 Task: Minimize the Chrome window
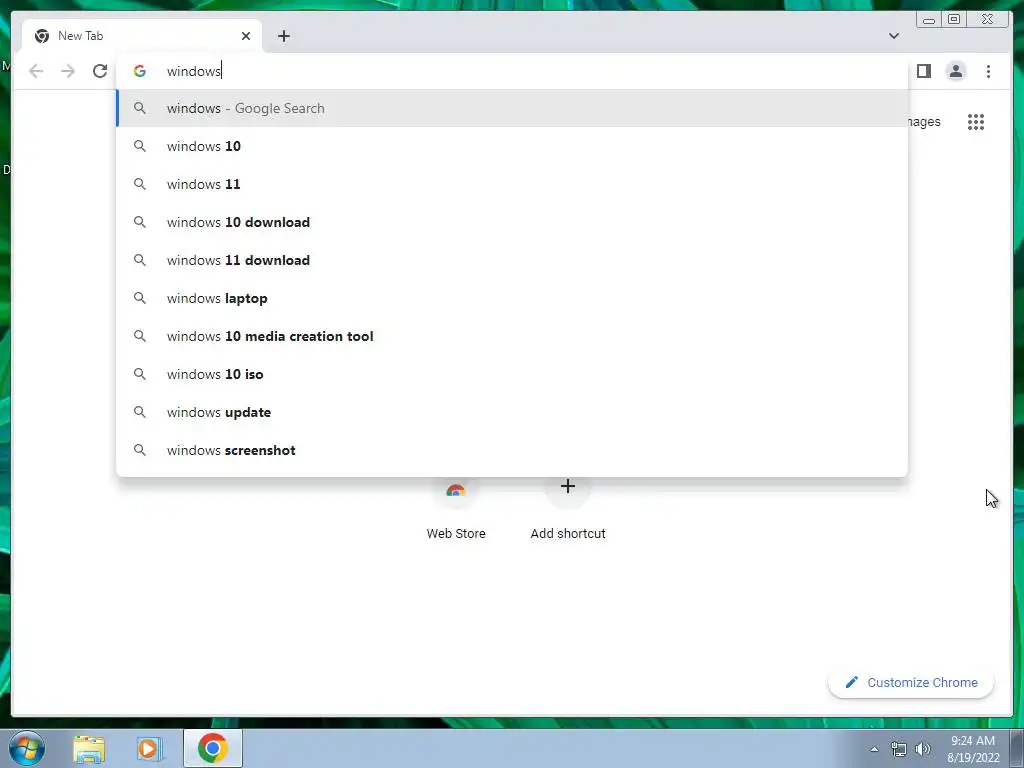[x=929, y=20]
